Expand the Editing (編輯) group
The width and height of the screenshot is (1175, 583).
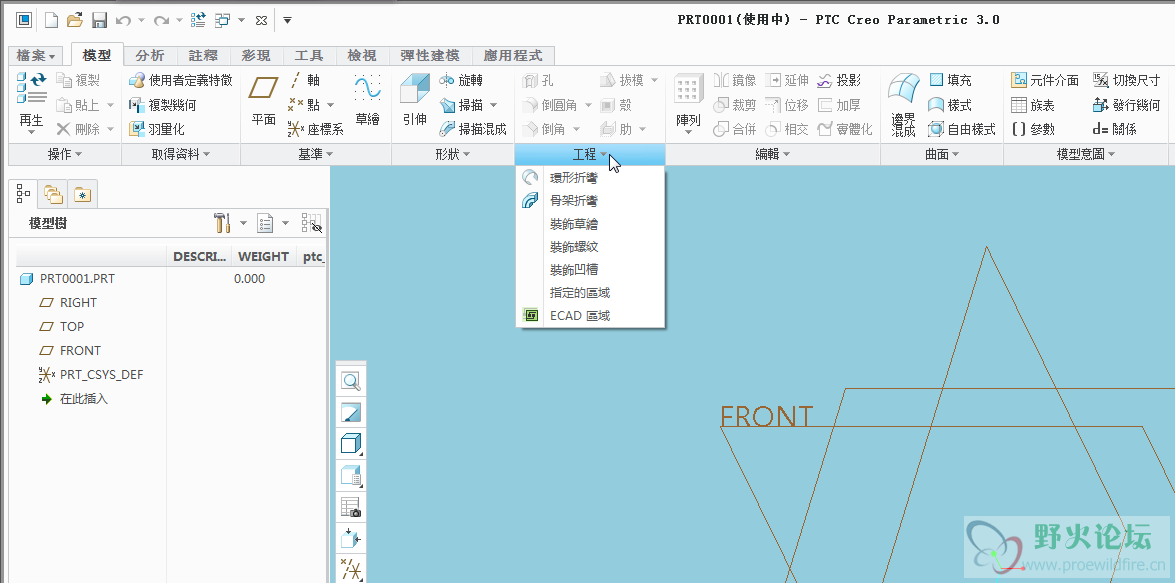point(773,154)
